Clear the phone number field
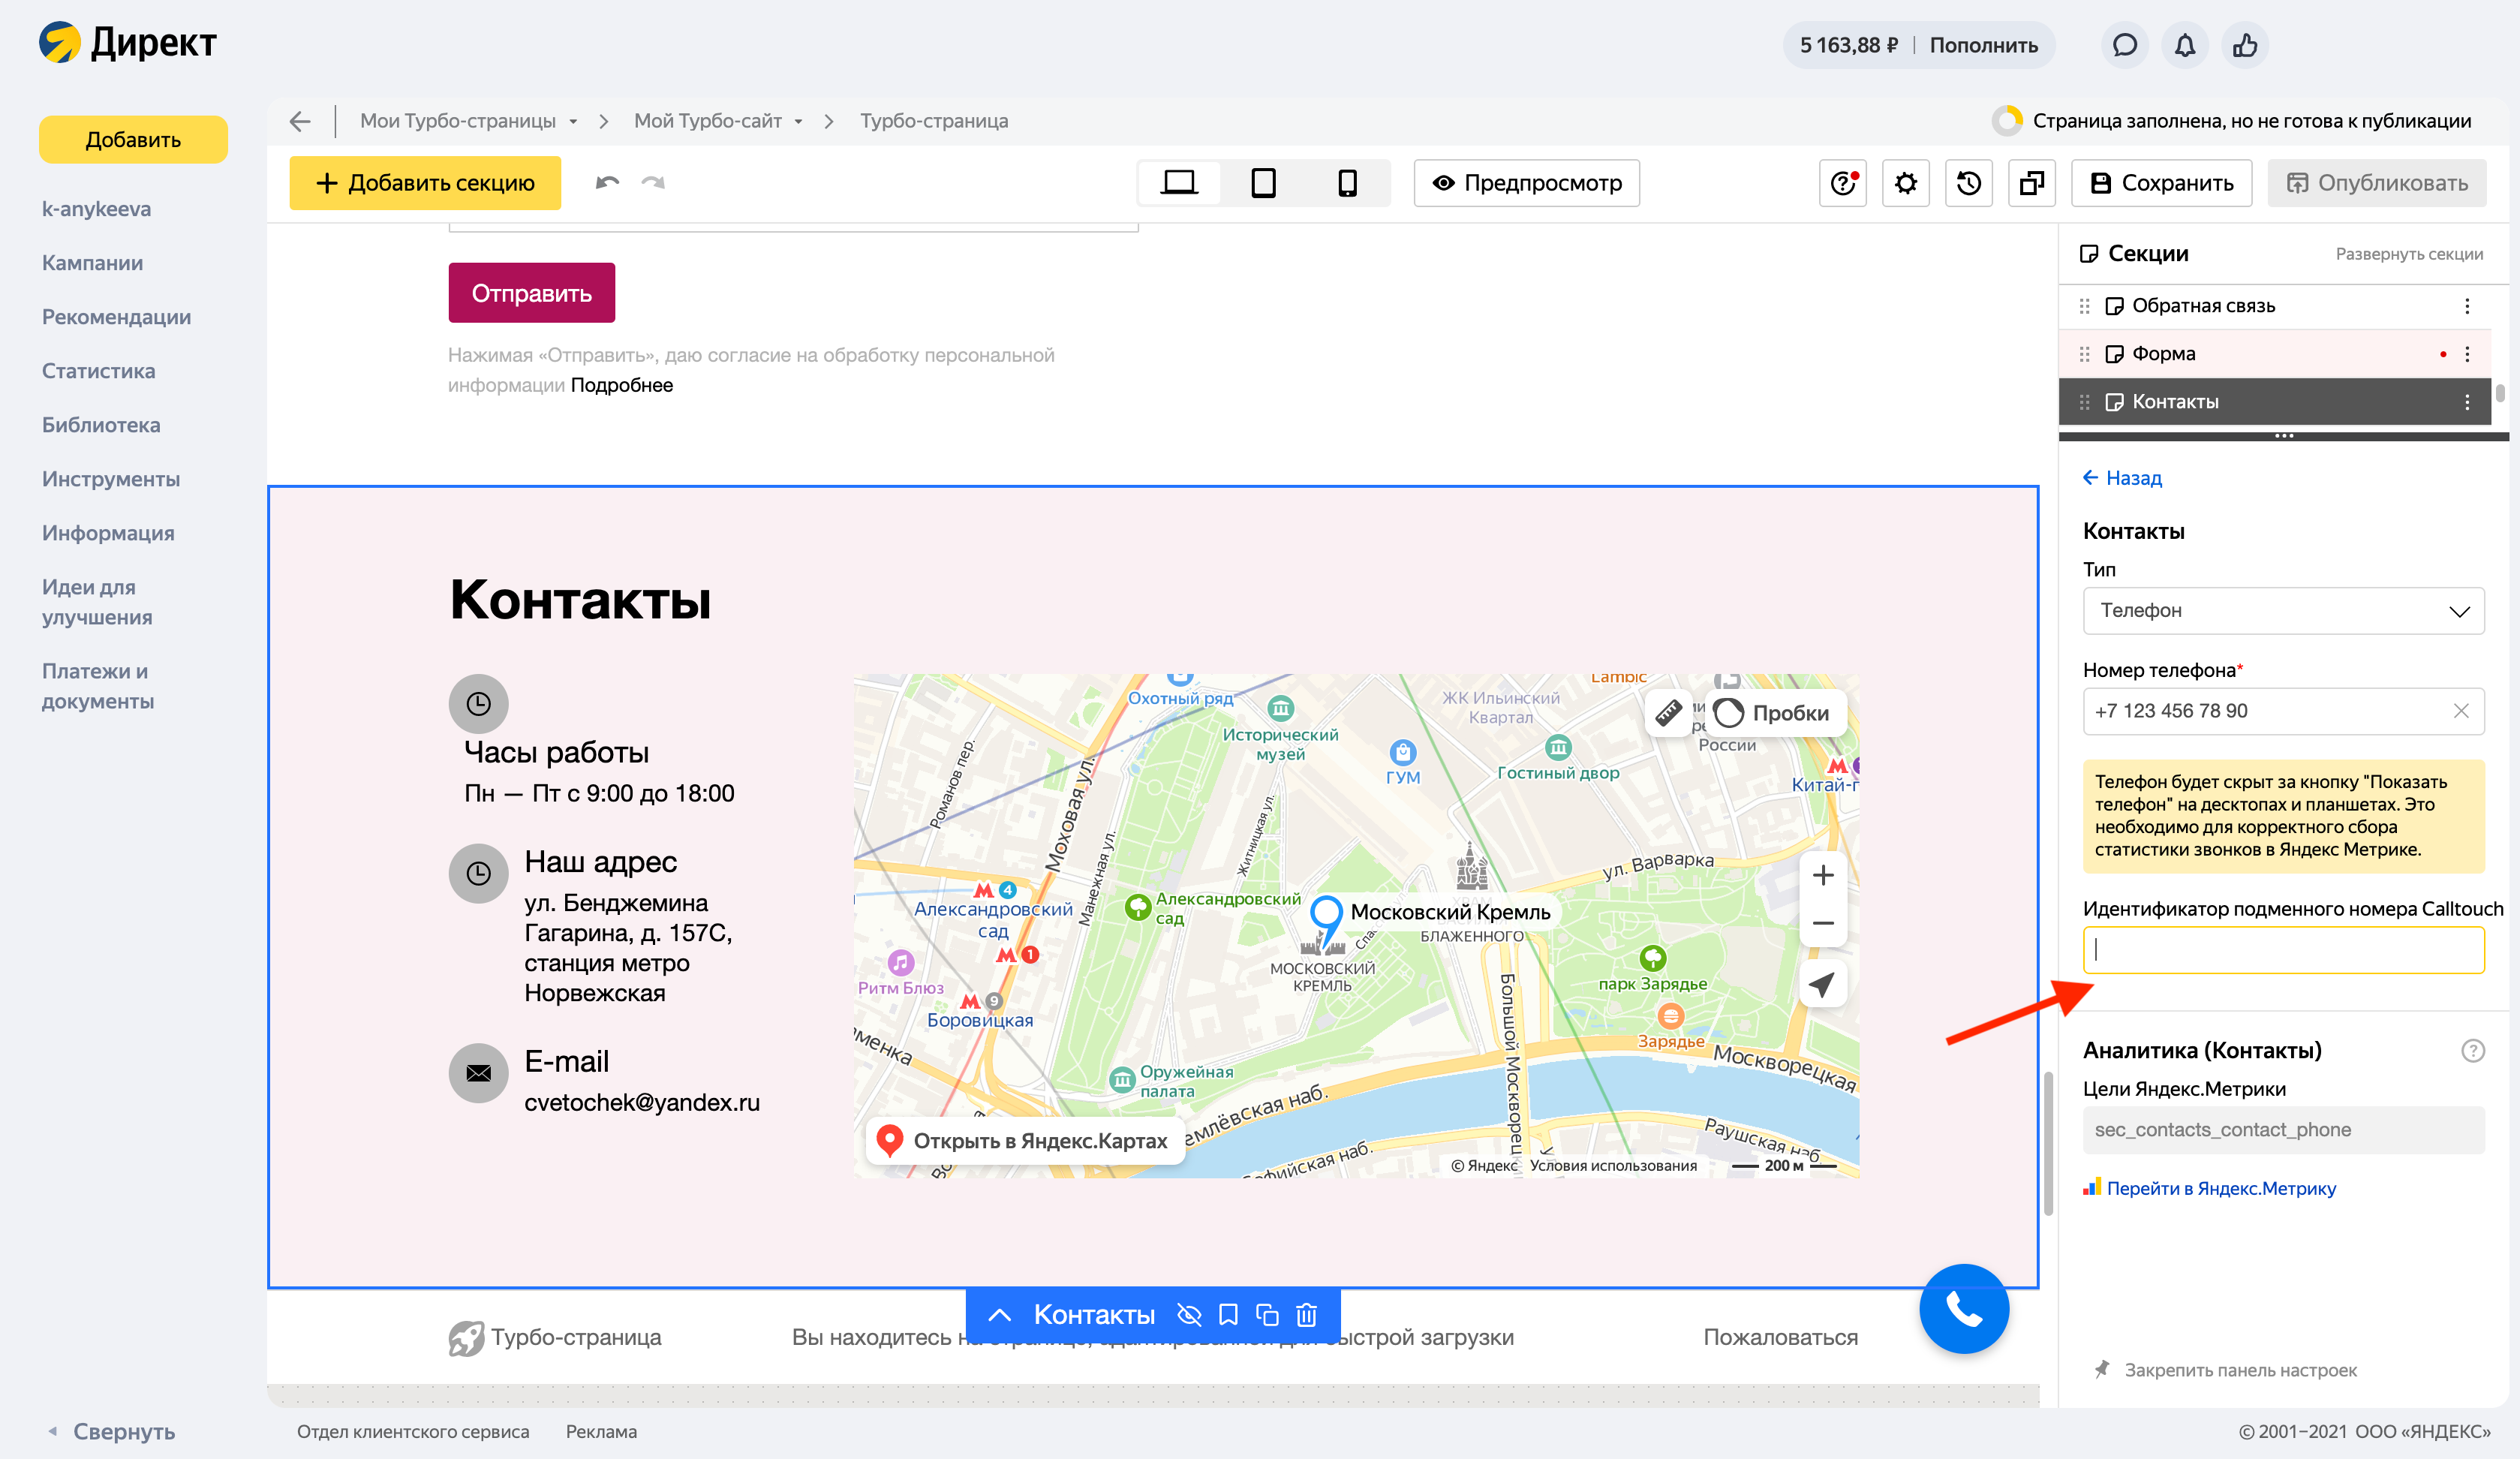The image size is (2520, 1459). [2461, 711]
